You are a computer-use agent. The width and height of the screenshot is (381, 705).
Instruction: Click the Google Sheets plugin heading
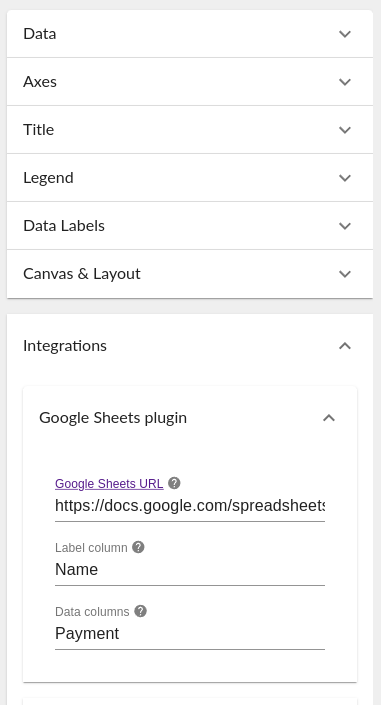[x=113, y=418]
